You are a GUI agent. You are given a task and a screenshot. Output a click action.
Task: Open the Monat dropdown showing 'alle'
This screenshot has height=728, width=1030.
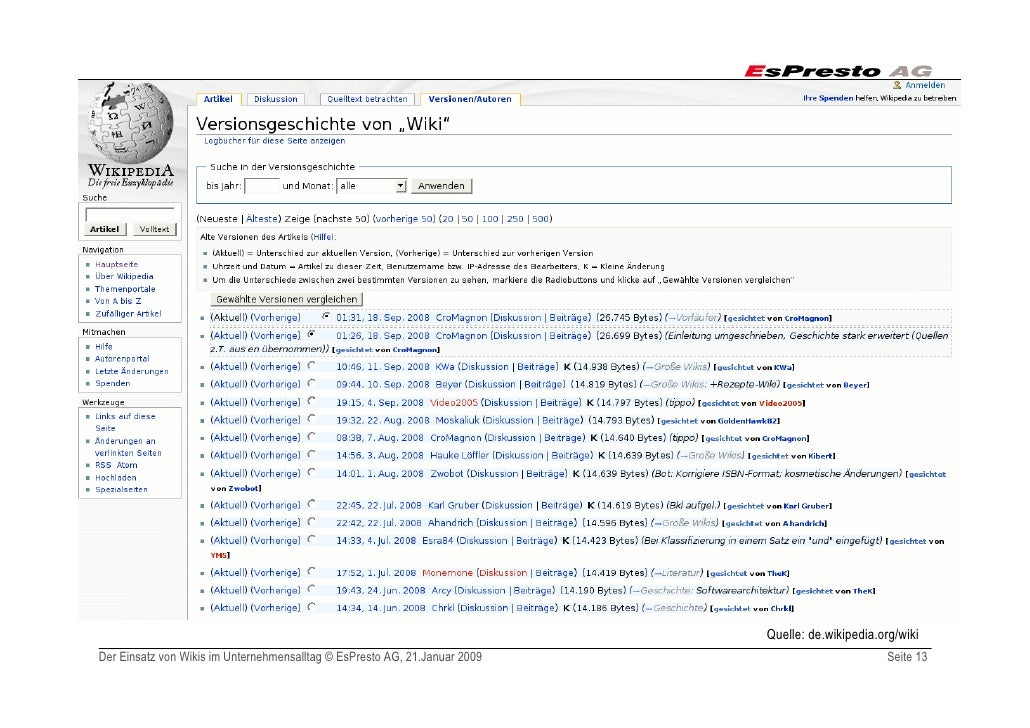point(372,186)
